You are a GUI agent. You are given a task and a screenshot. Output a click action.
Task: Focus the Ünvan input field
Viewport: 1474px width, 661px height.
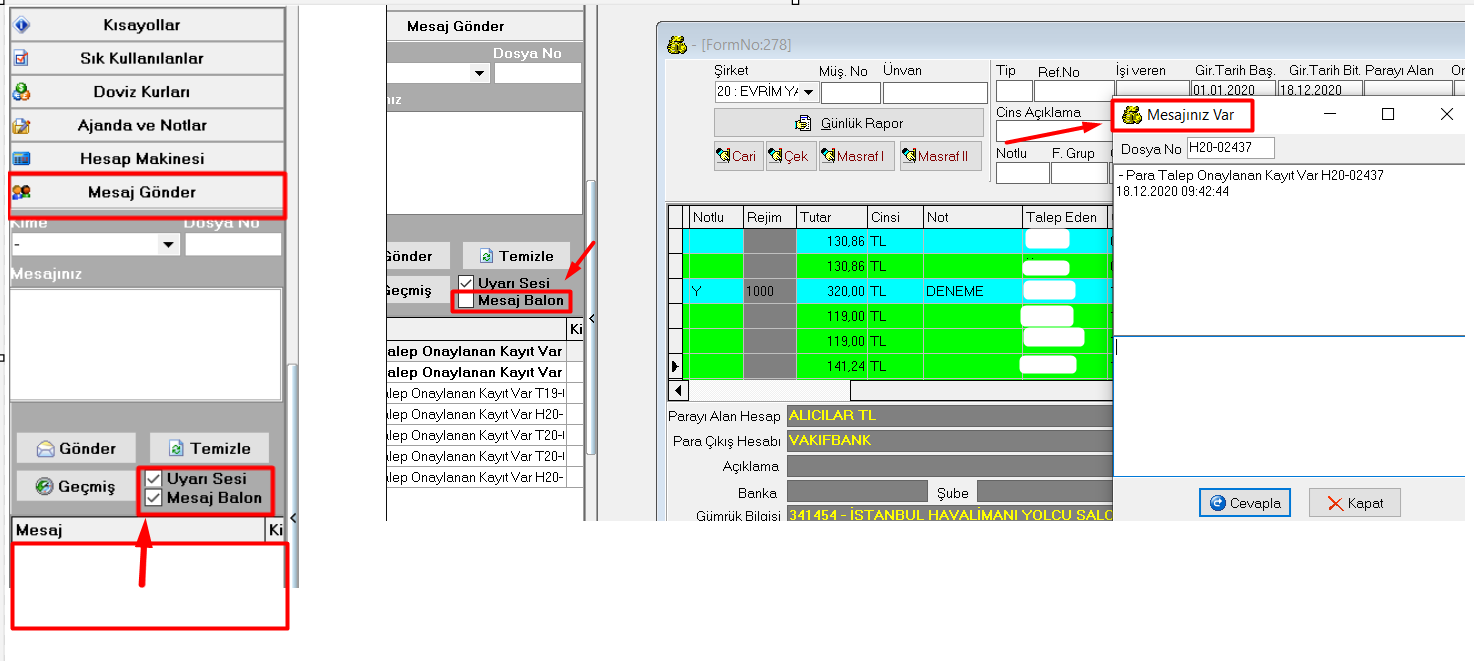[x=935, y=93]
